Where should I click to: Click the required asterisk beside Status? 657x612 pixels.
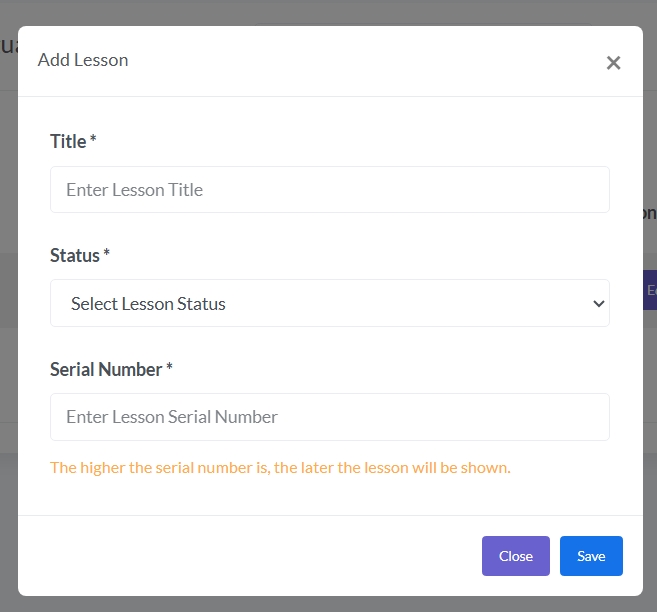106,256
